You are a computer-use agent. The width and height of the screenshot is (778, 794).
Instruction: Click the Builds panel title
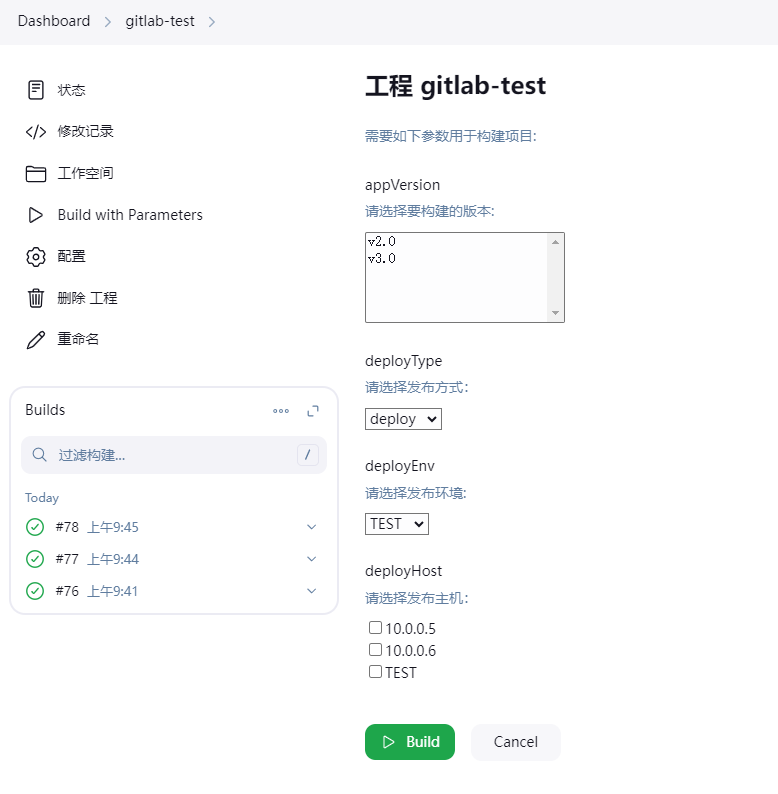(x=45, y=410)
